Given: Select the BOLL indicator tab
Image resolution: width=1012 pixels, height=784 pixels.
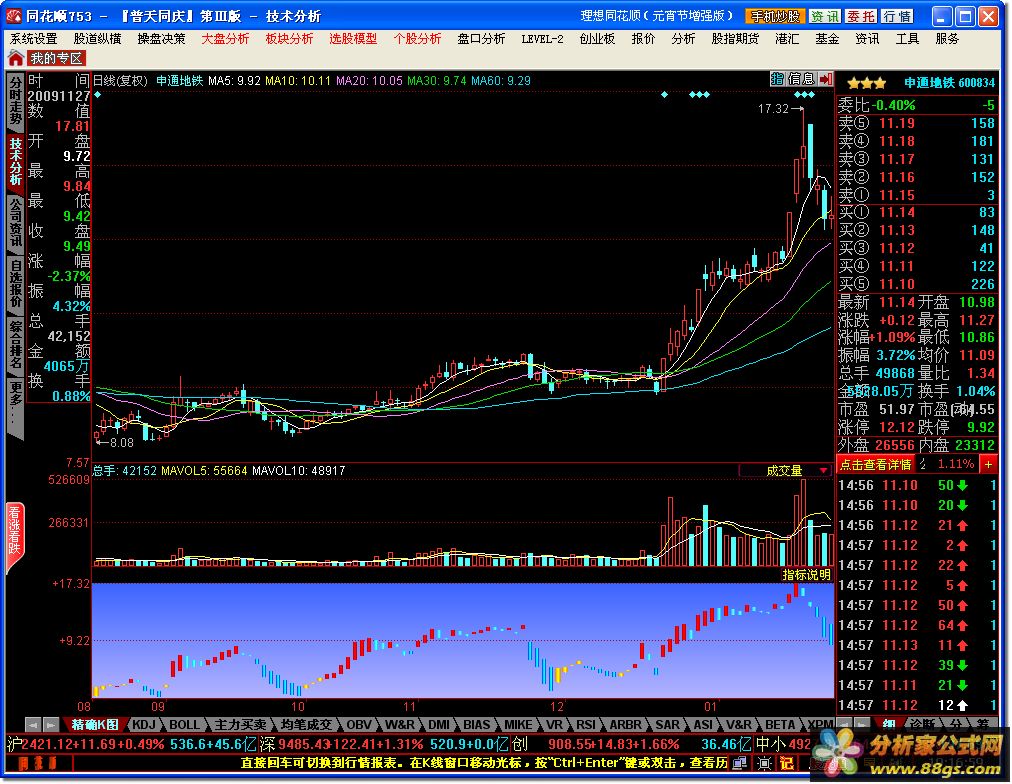Looking at the screenshot, I should [185, 725].
